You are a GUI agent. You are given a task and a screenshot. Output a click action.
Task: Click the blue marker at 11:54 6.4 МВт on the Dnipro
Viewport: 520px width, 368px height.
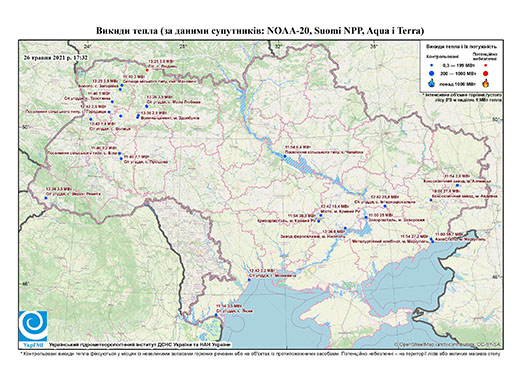pos(285,156)
